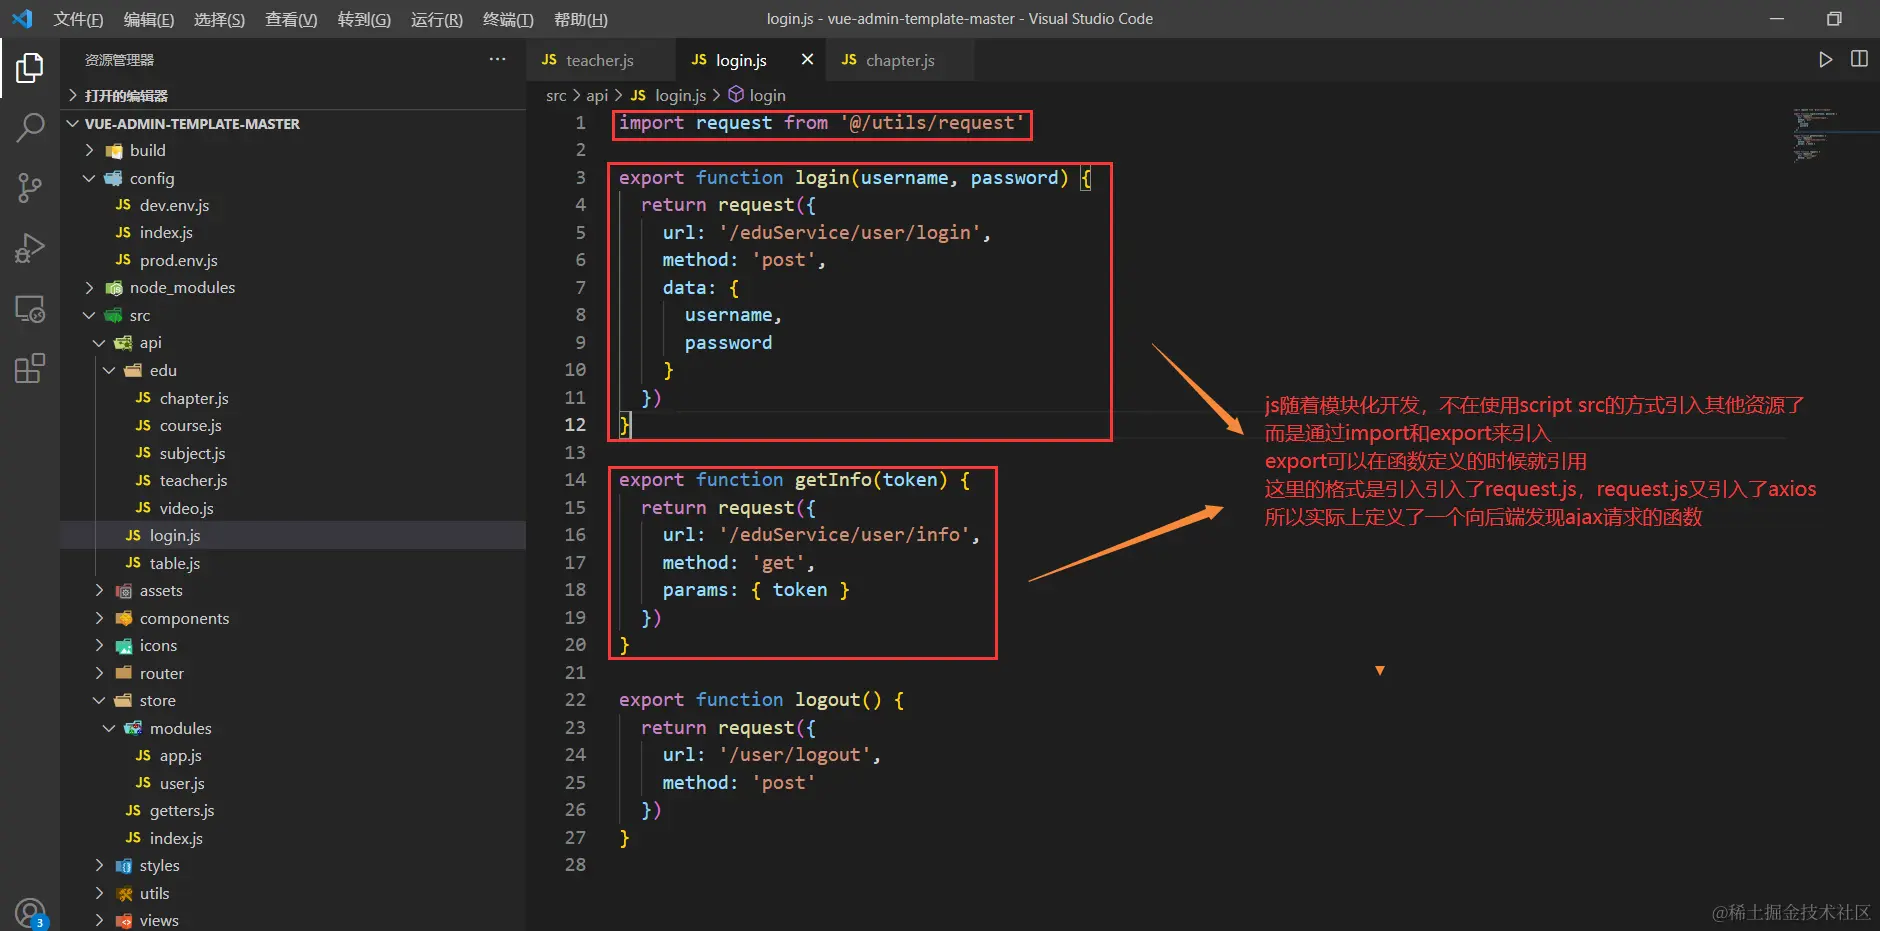This screenshot has width=1880, height=931.
Task: Open the 选择(S) menu
Action: coord(219,19)
